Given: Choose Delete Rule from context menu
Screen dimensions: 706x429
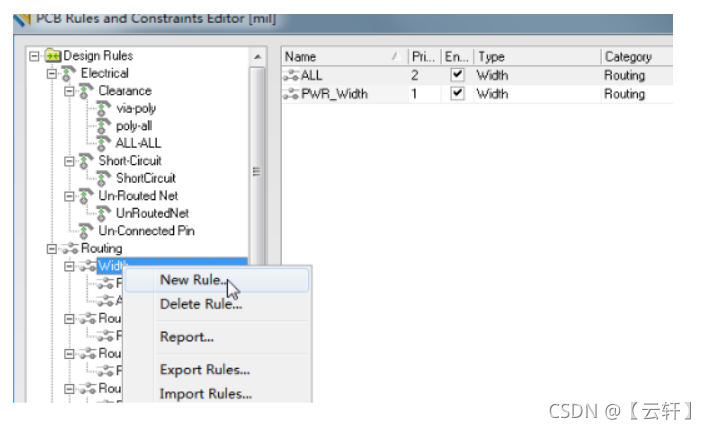Looking at the screenshot, I should click(x=217, y=304).
